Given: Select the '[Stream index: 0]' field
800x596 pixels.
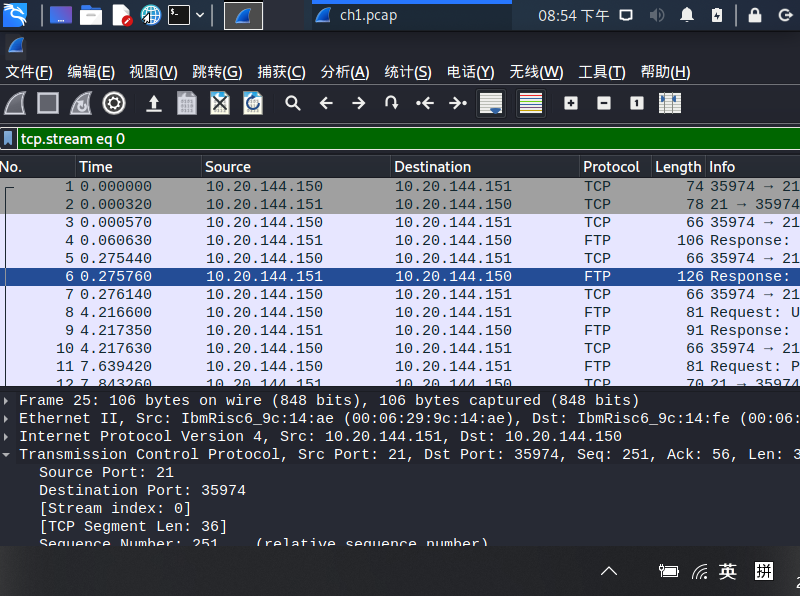Looking at the screenshot, I should click(x=115, y=509).
